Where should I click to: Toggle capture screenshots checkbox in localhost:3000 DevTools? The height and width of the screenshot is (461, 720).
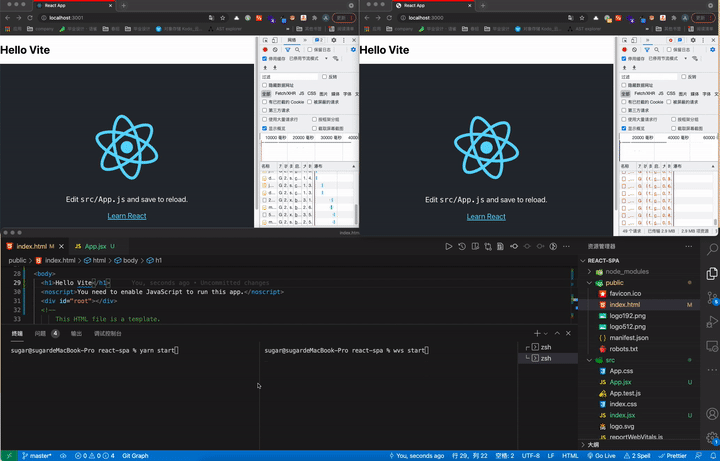tap(674, 129)
